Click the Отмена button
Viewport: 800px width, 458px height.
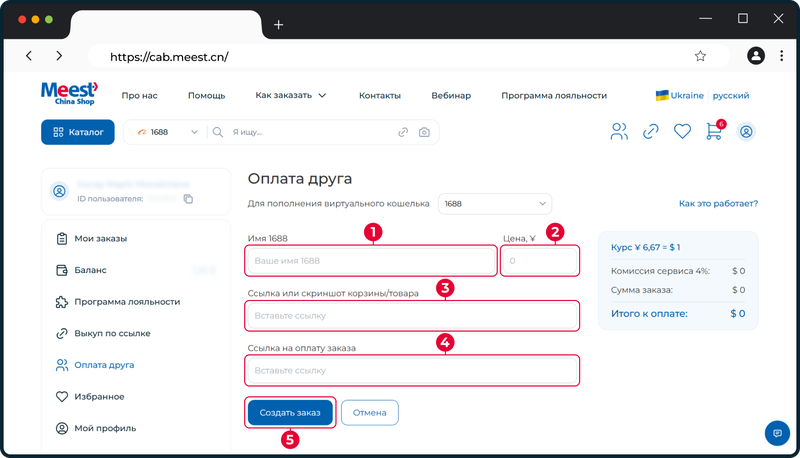click(369, 412)
